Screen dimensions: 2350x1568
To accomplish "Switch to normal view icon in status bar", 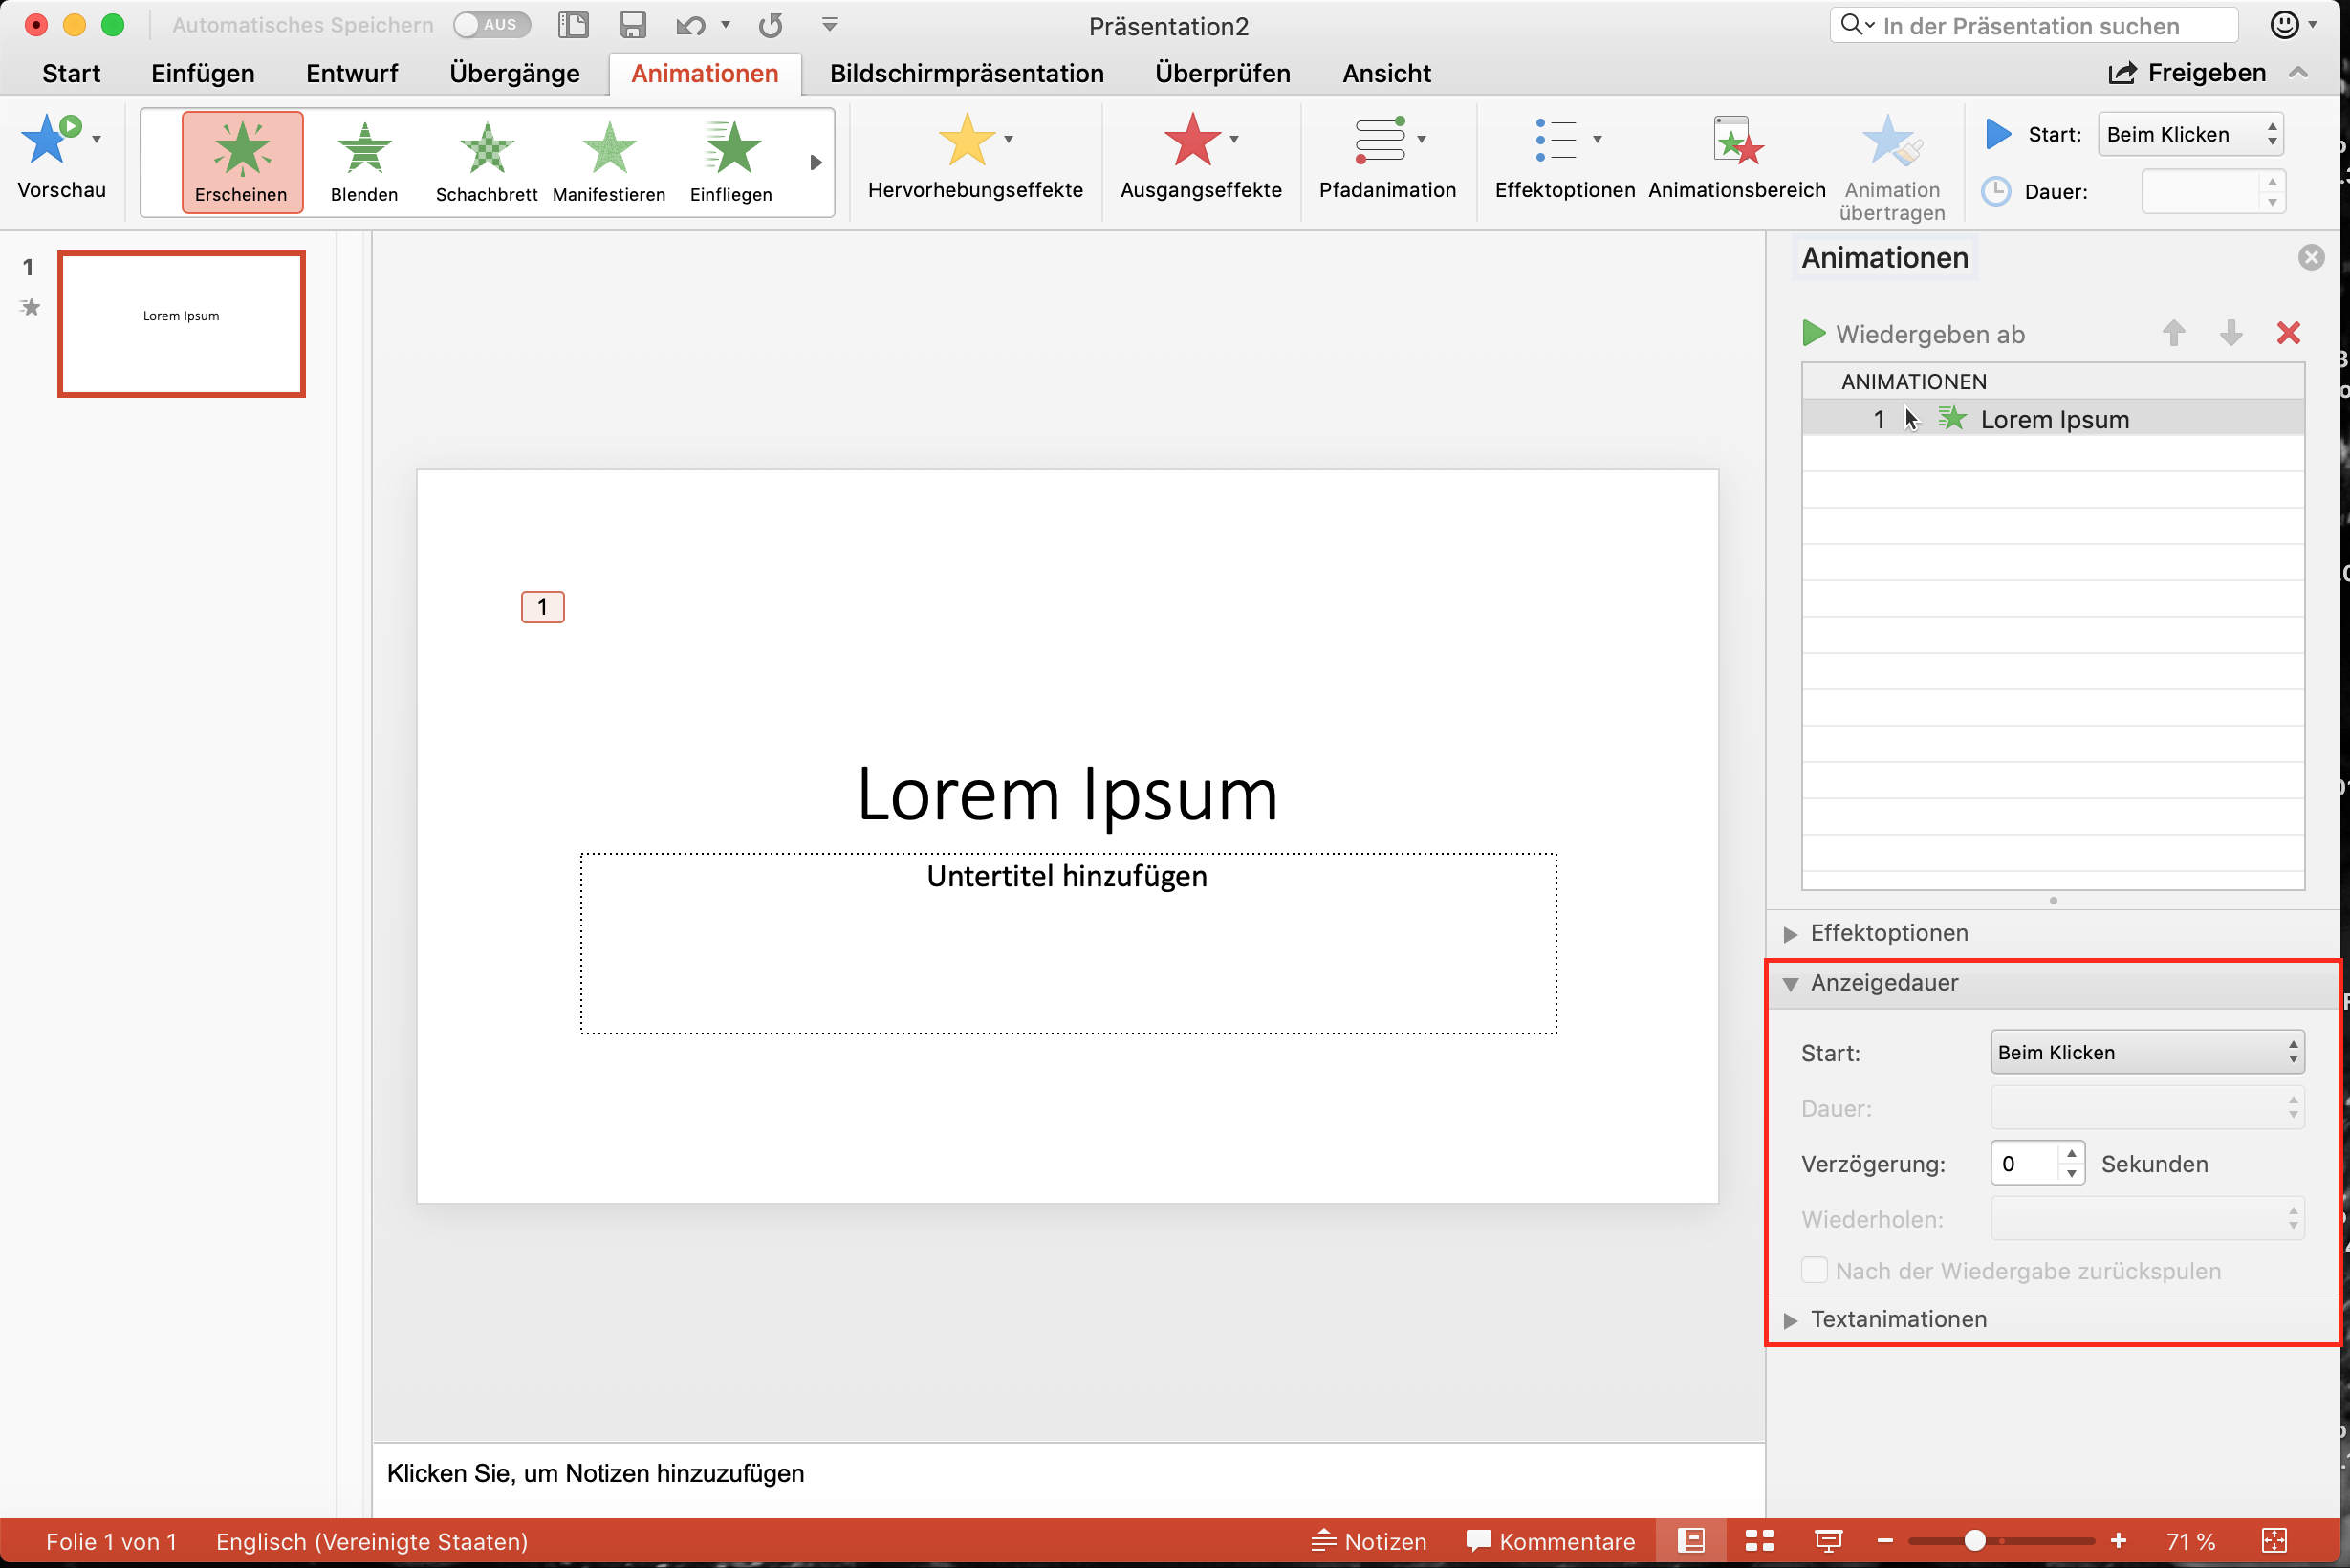I will pos(1690,1540).
